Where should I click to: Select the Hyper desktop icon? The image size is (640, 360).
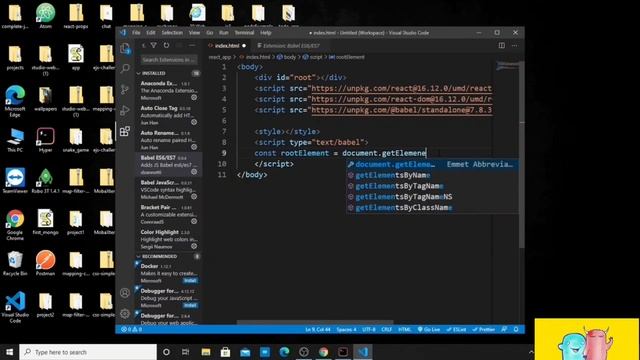pyautogui.click(x=45, y=140)
